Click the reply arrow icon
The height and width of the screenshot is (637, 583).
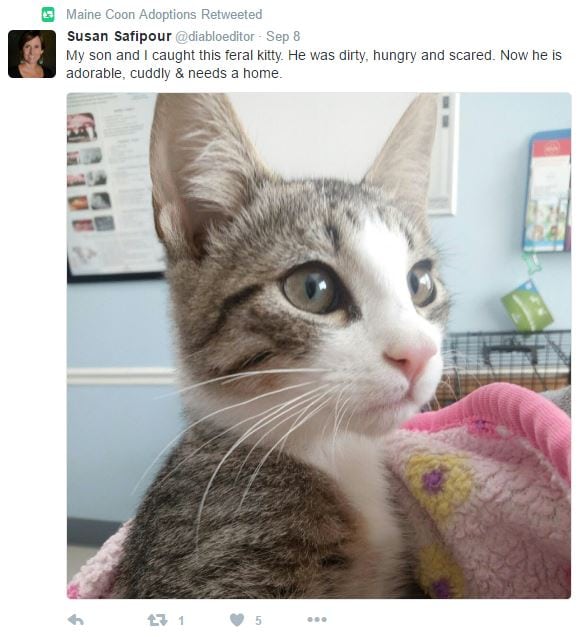pos(76,620)
